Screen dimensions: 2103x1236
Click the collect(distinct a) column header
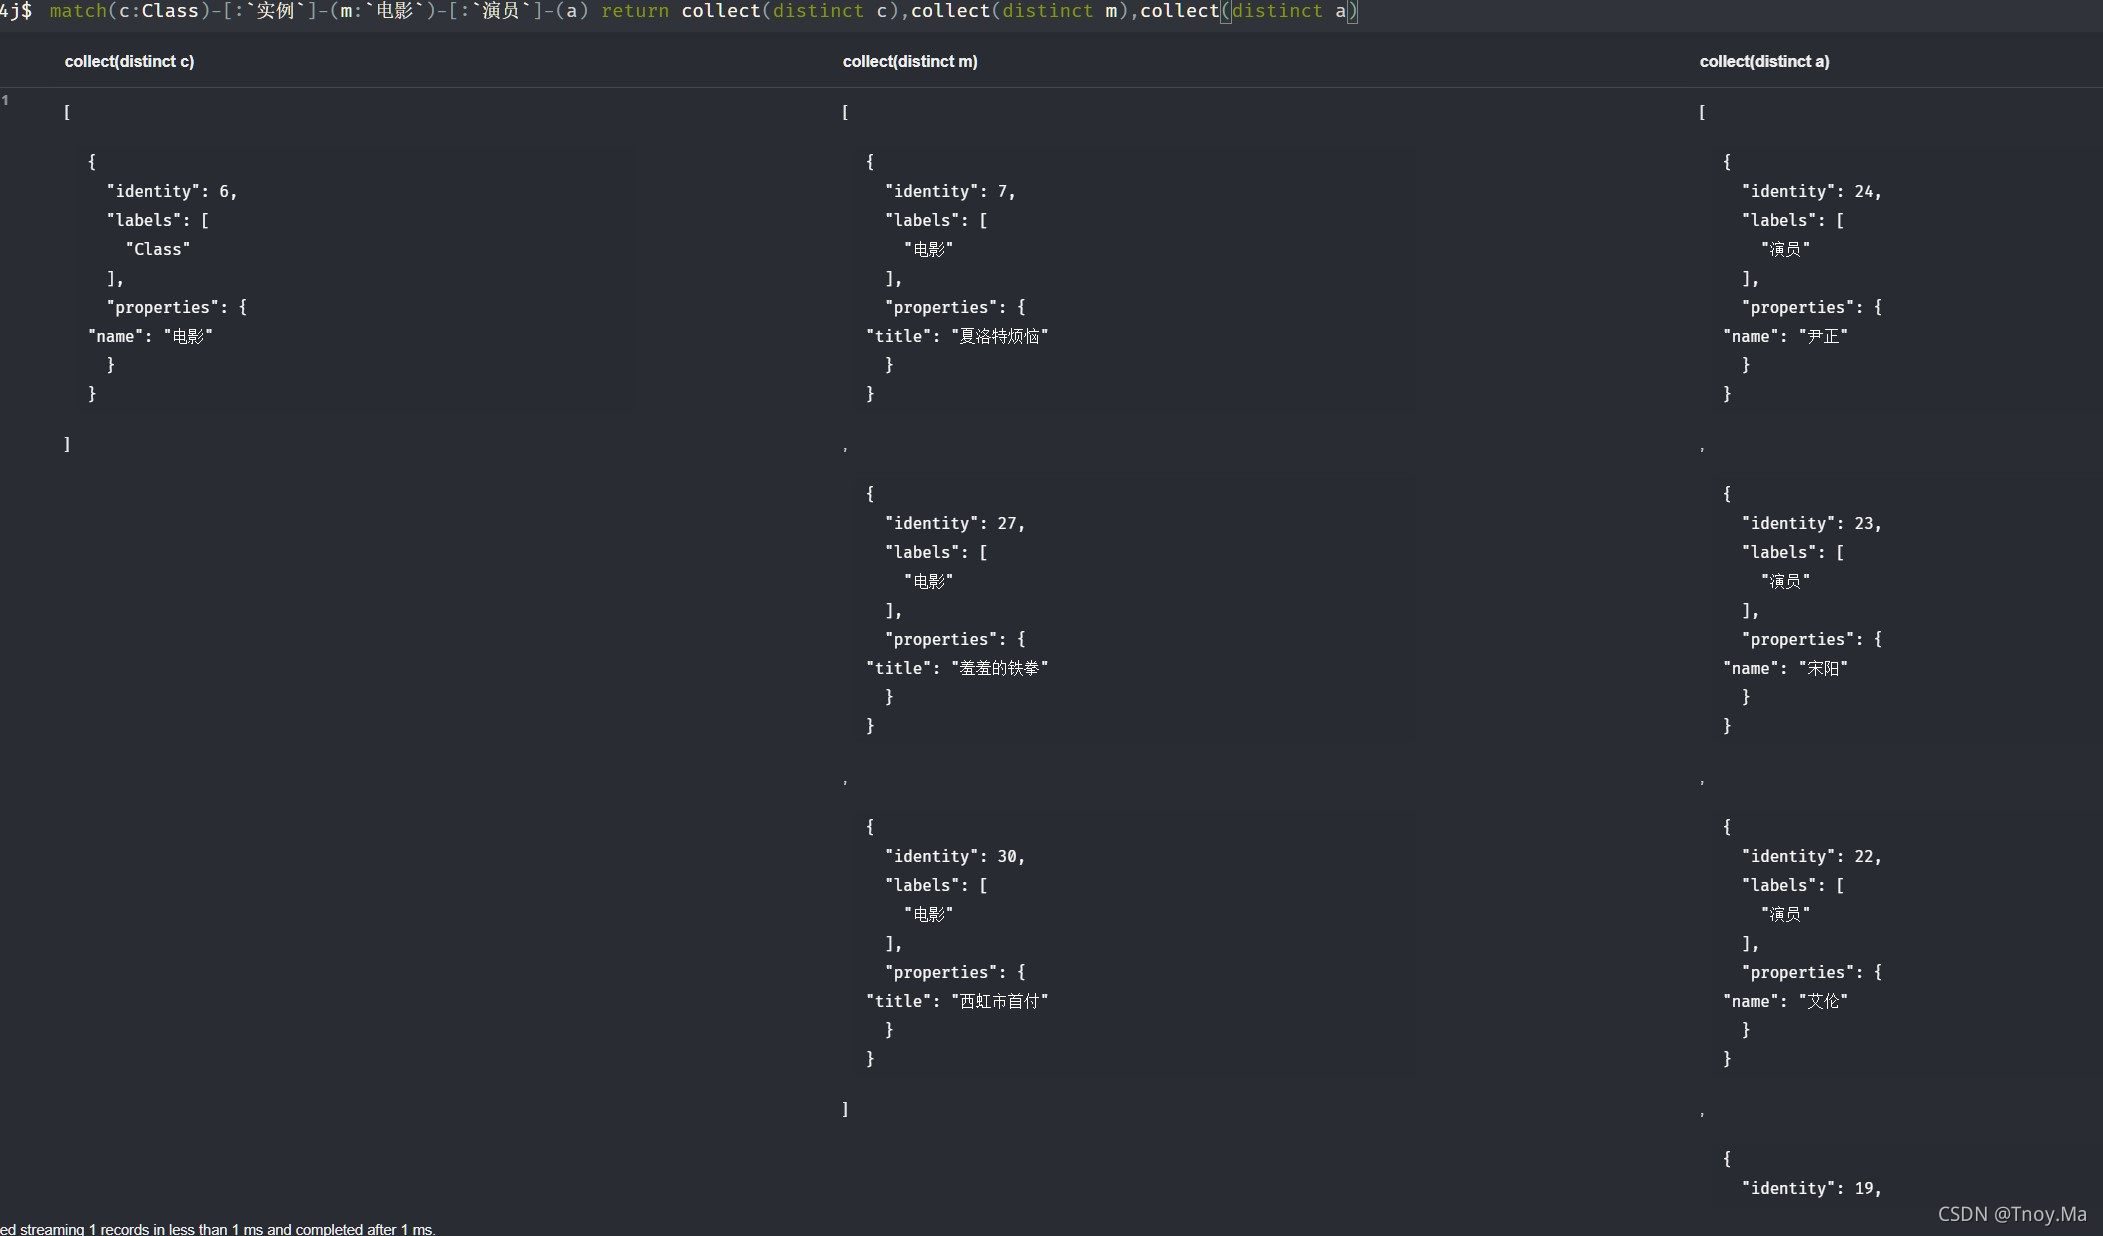[1764, 62]
